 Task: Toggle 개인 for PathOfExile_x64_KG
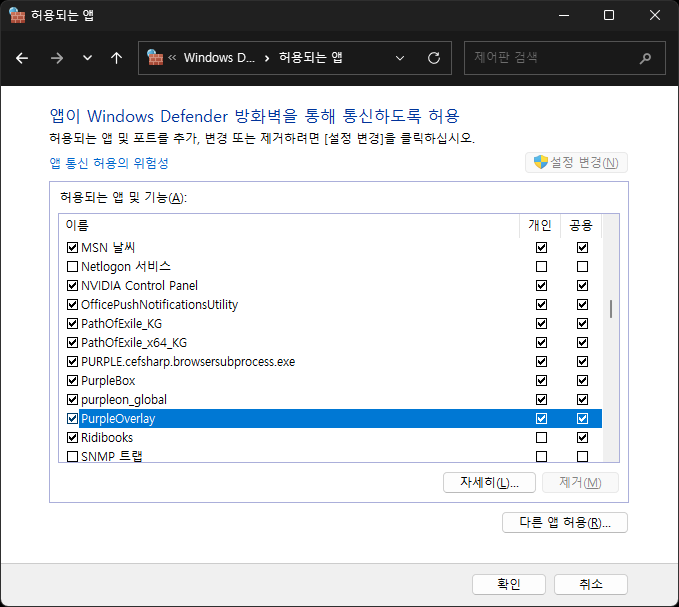coord(541,343)
